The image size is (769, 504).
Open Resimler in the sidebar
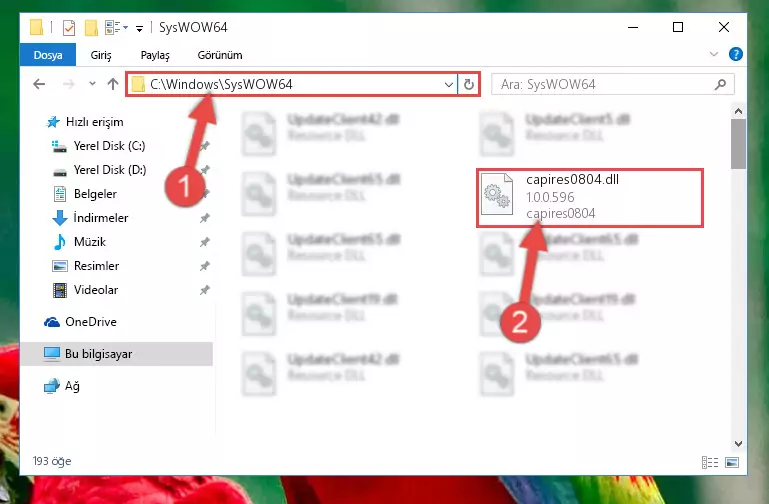(96, 266)
